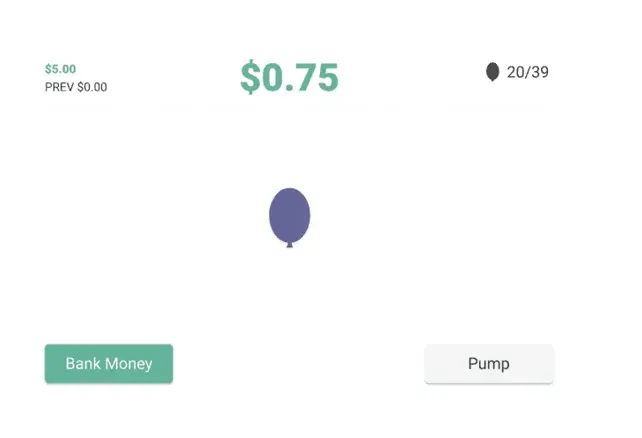
Task: Click the dollar sign of $0.75
Action: [250, 77]
